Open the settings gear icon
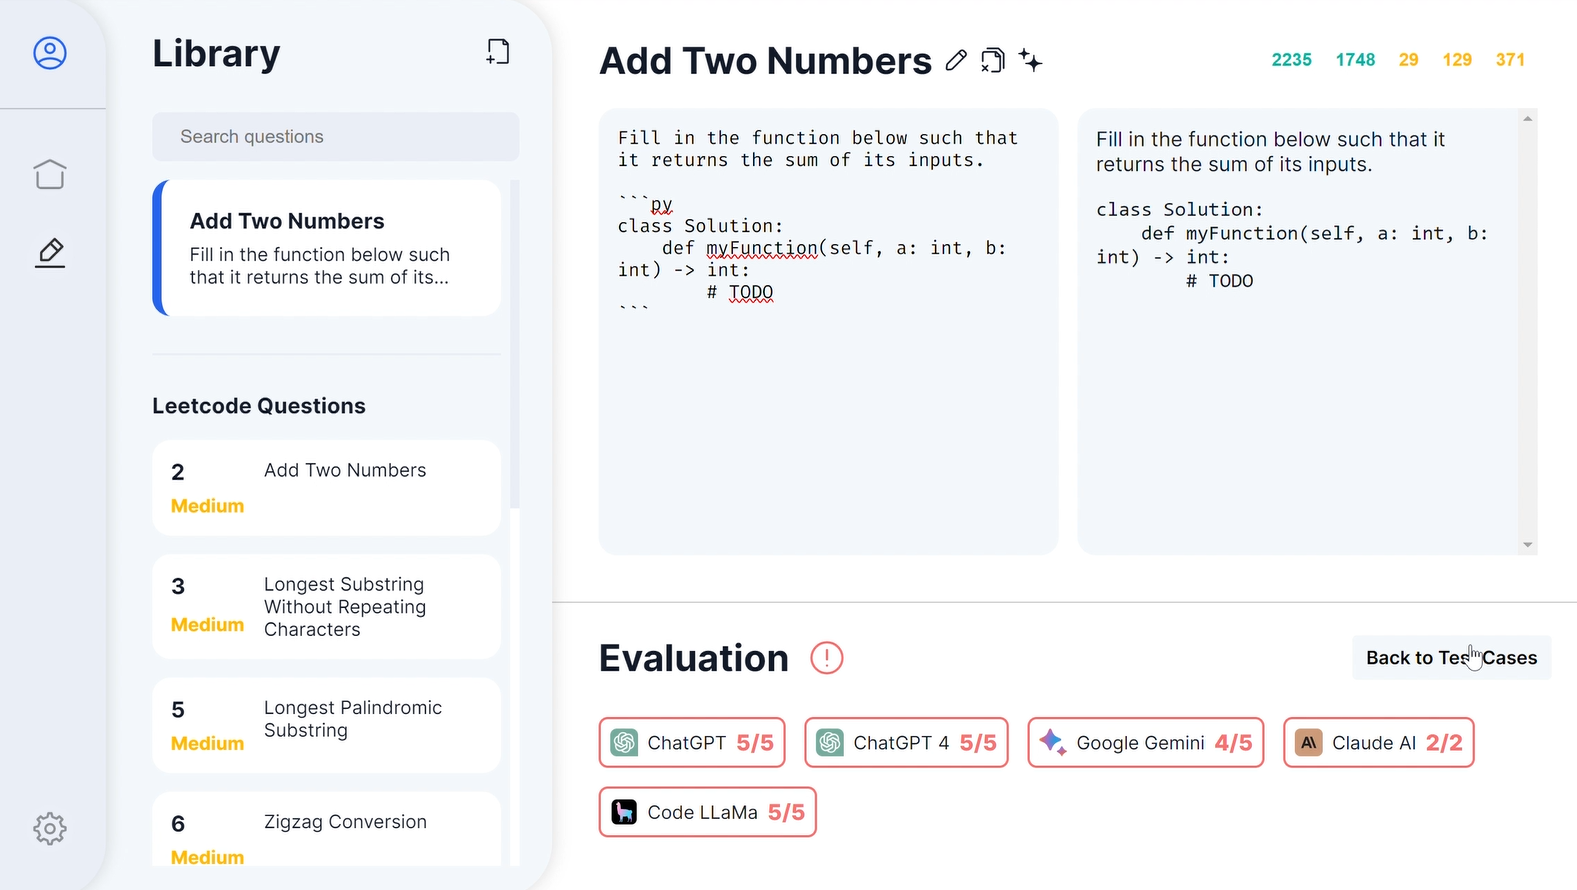This screenshot has height=890, width=1577. pos(50,828)
